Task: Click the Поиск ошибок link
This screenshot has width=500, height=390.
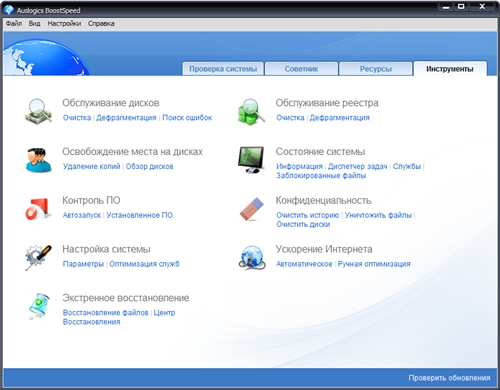Action: point(187,118)
